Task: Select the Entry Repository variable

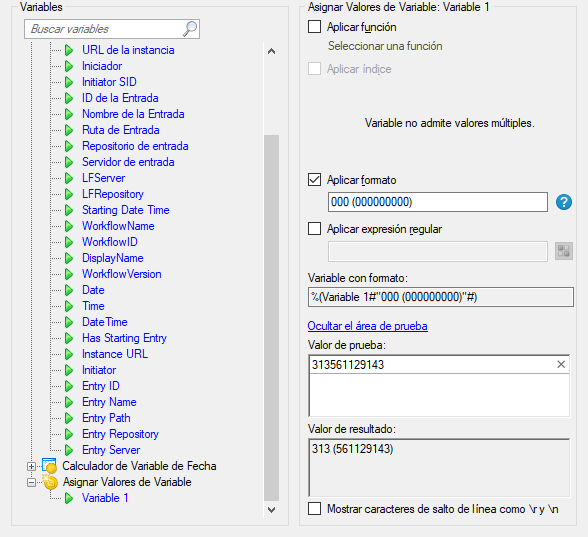Action: tap(120, 434)
